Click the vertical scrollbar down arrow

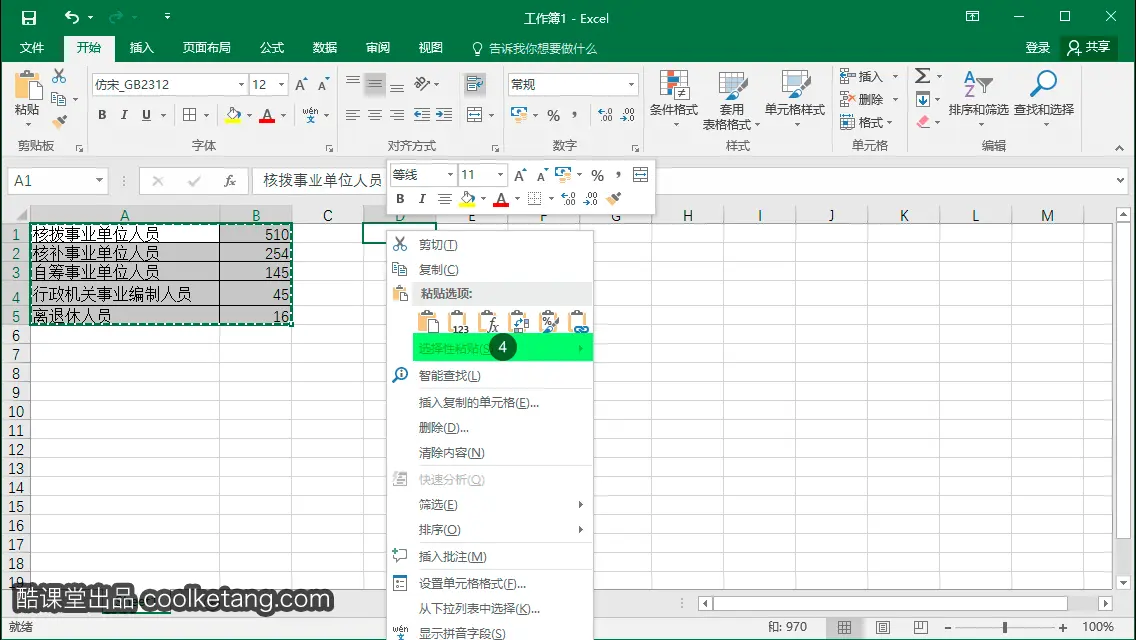(1123, 582)
